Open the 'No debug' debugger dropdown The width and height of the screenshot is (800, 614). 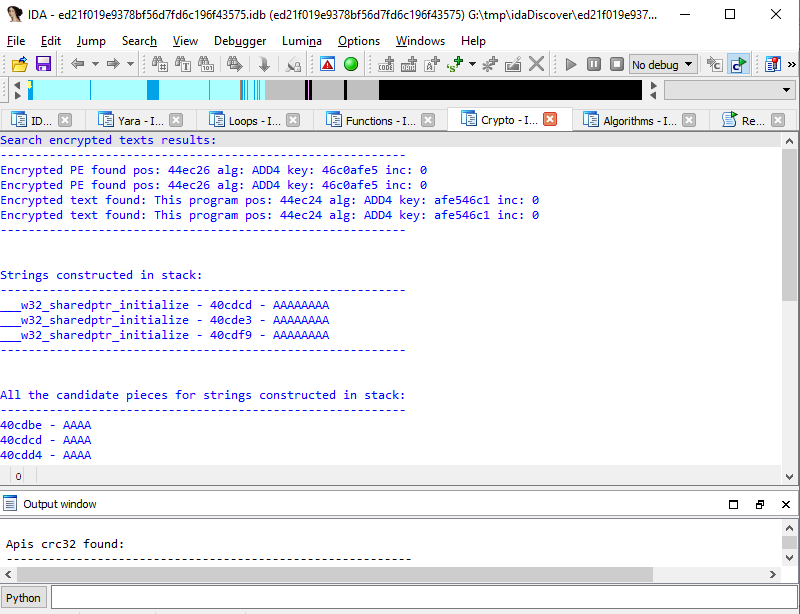[x=663, y=64]
